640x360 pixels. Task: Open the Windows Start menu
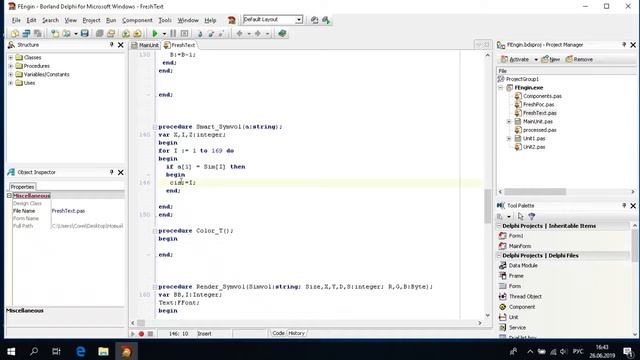click(x=11, y=351)
